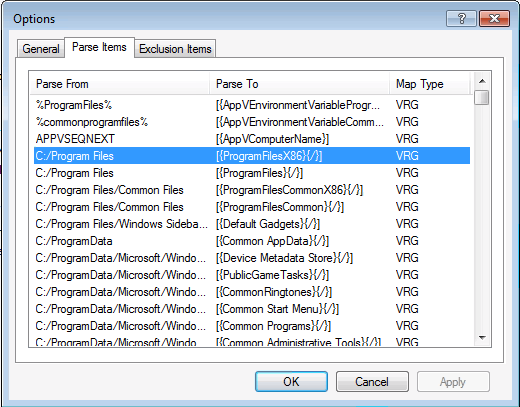The height and width of the screenshot is (407, 520).
Task: Click VRG in the C:/ProgramData row
Action: point(407,241)
